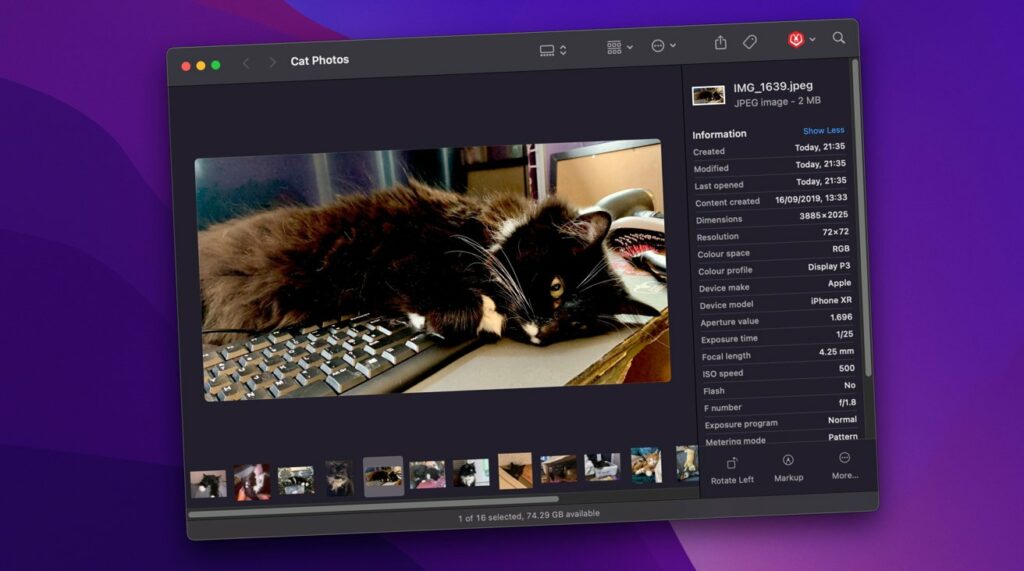Open the red shield extension dropdown
Image resolution: width=1024 pixels, height=571 pixels.
point(800,40)
